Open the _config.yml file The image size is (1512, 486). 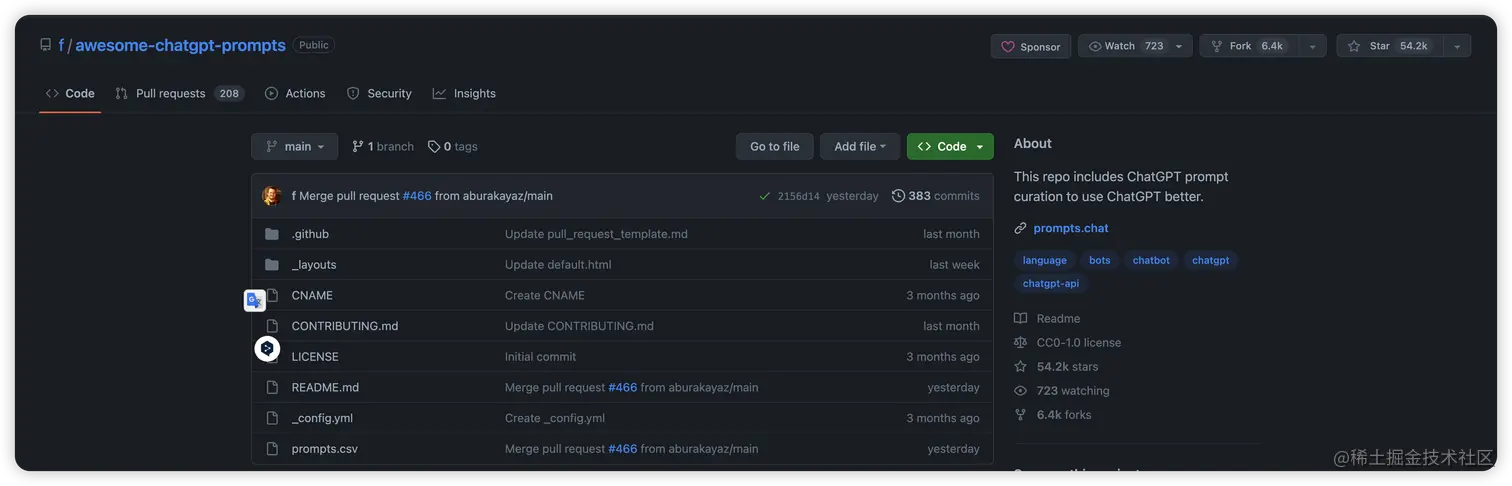tap(322, 418)
